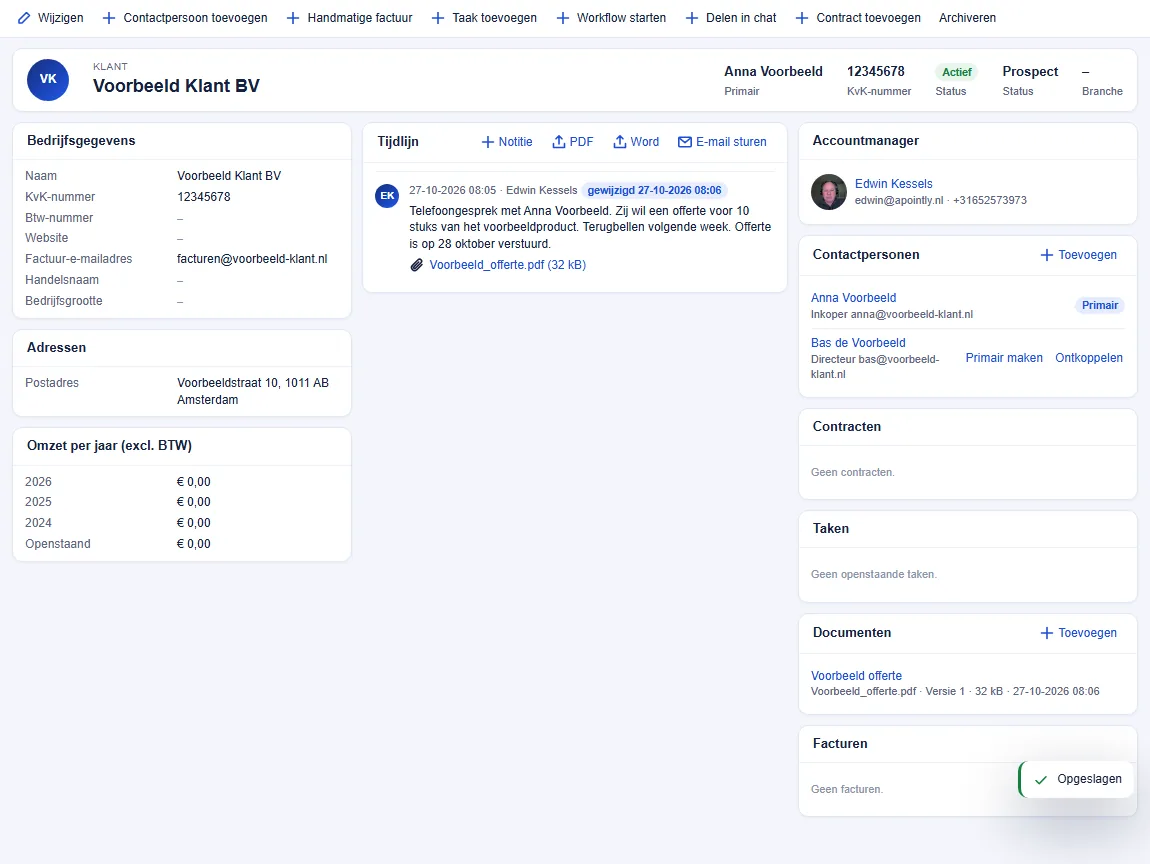Choose Handmatige factuur in top toolbar
This screenshot has width=1150, height=864.
tap(349, 18)
